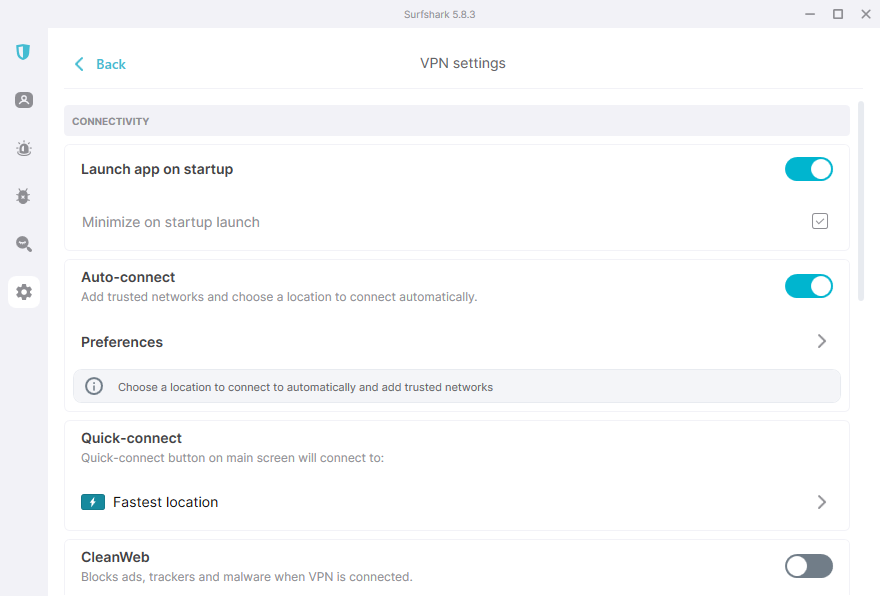The width and height of the screenshot is (880, 596).
Task: Click the lightning bolt Fastest location icon
Action: [x=93, y=502]
